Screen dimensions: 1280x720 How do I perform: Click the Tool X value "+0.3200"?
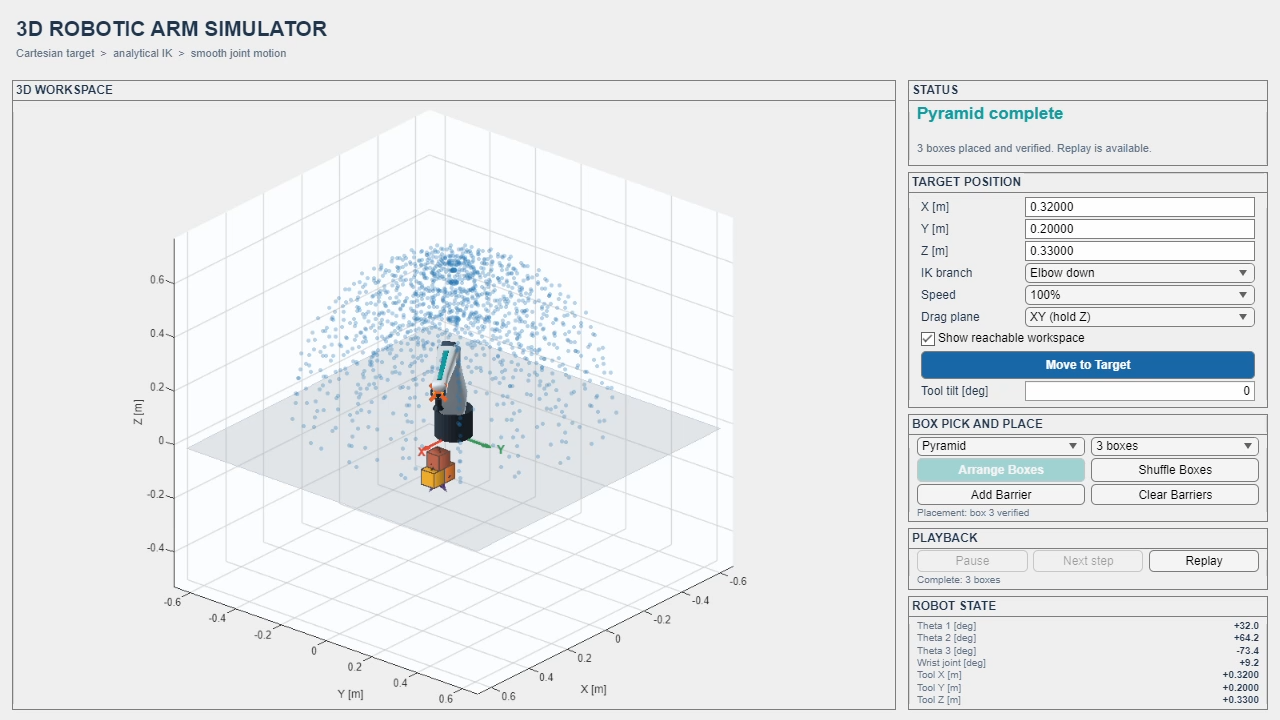tap(1240, 675)
